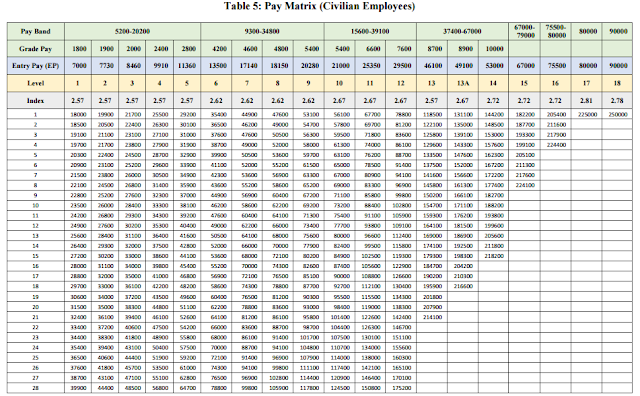Screen dimensions: 640x396
Task: Click the 15600-39100 pay band cell
Action: point(370,31)
